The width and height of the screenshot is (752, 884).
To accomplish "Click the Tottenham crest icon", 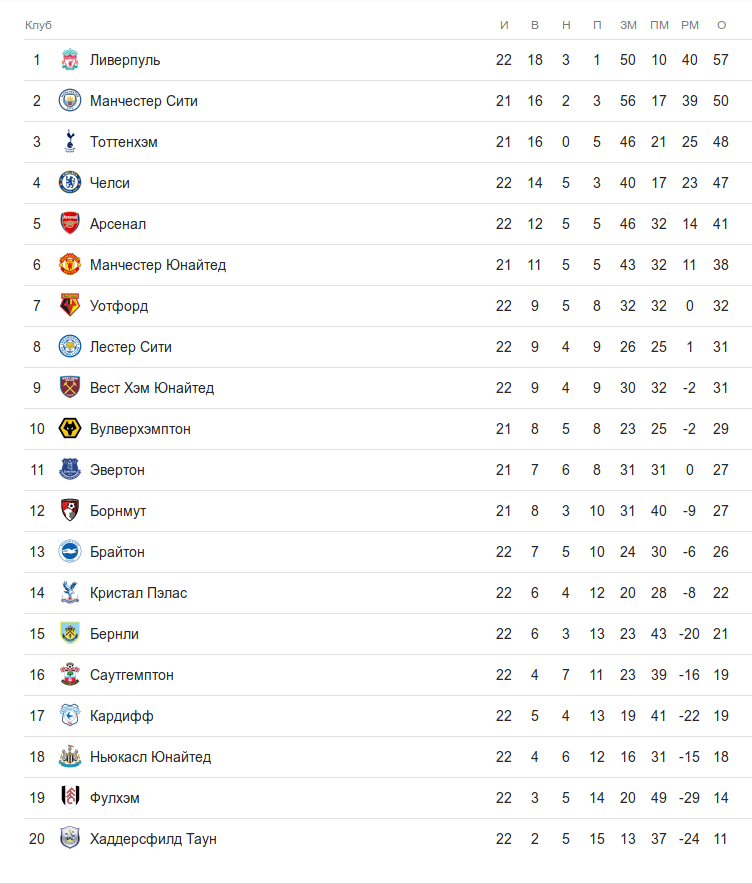I will click(69, 142).
